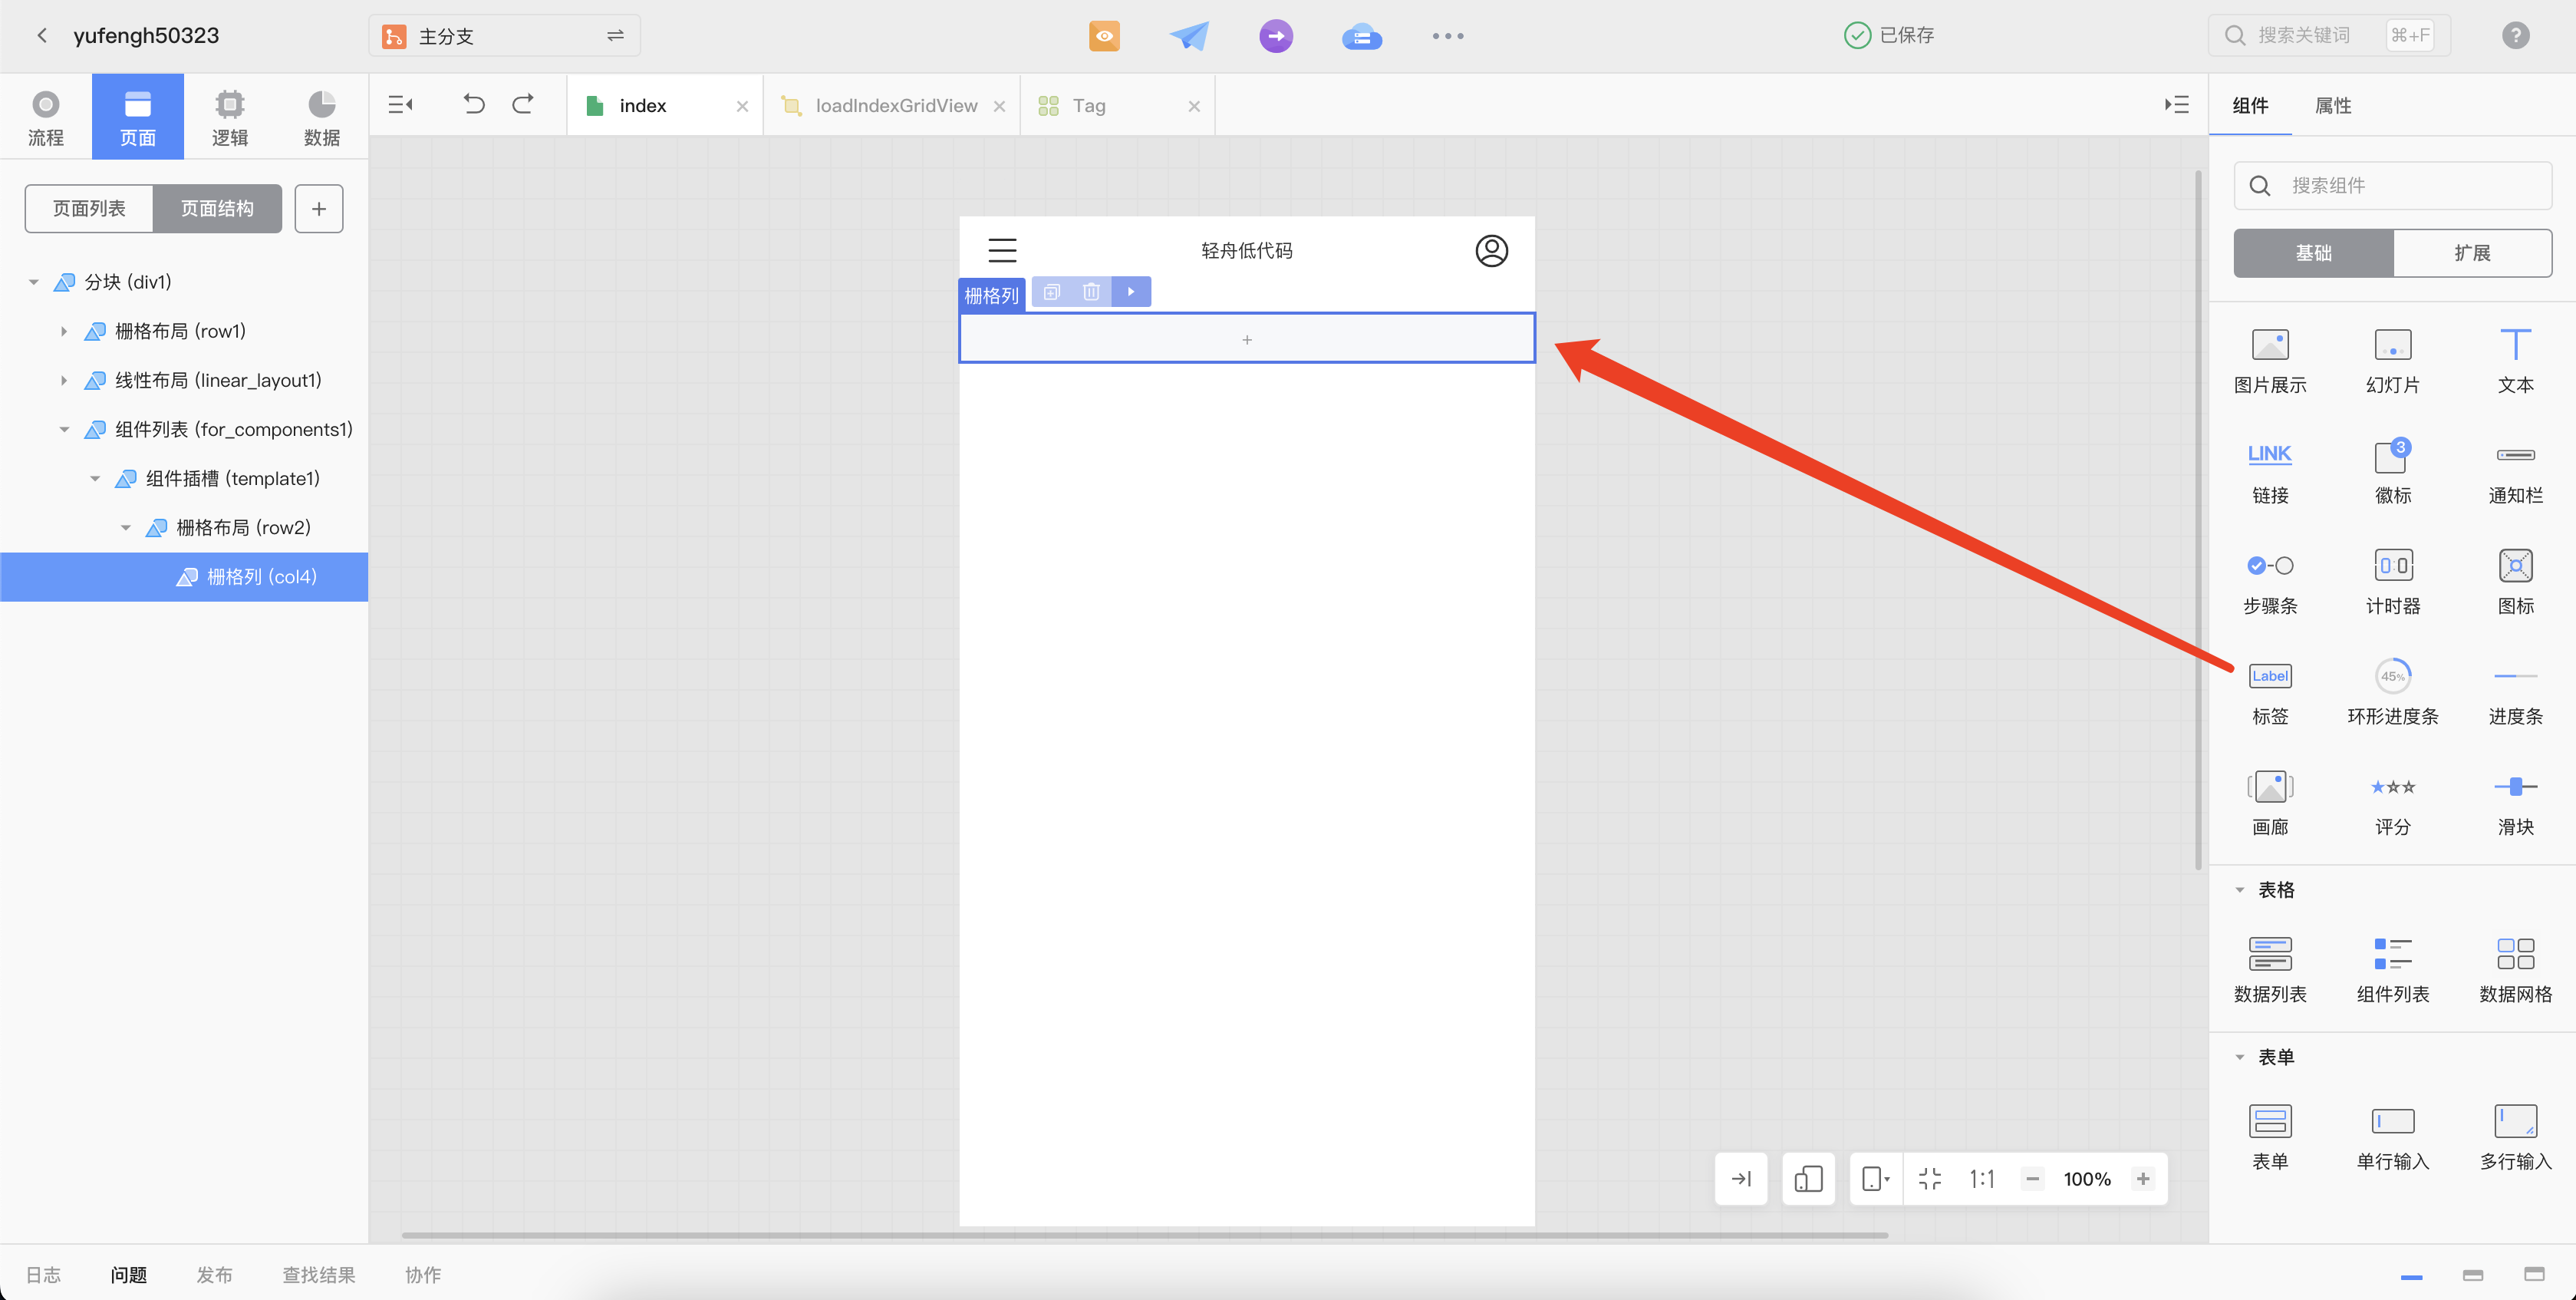Reset zoom with the 1:1 button
Viewport: 2576px width, 1300px height.
[x=1981, y=1179]
